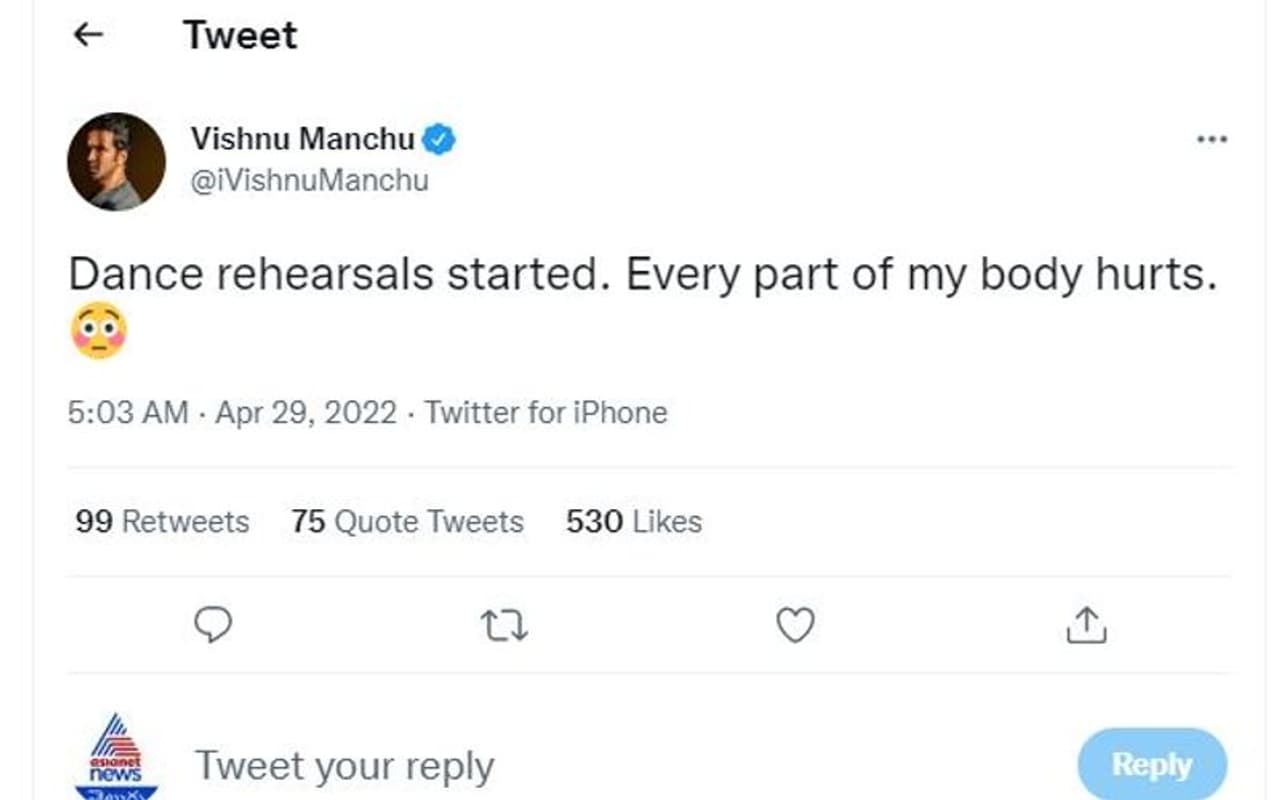The image size is (1280, 800).
Task: Like the tweet with heart icon
Action: point(795,626)
